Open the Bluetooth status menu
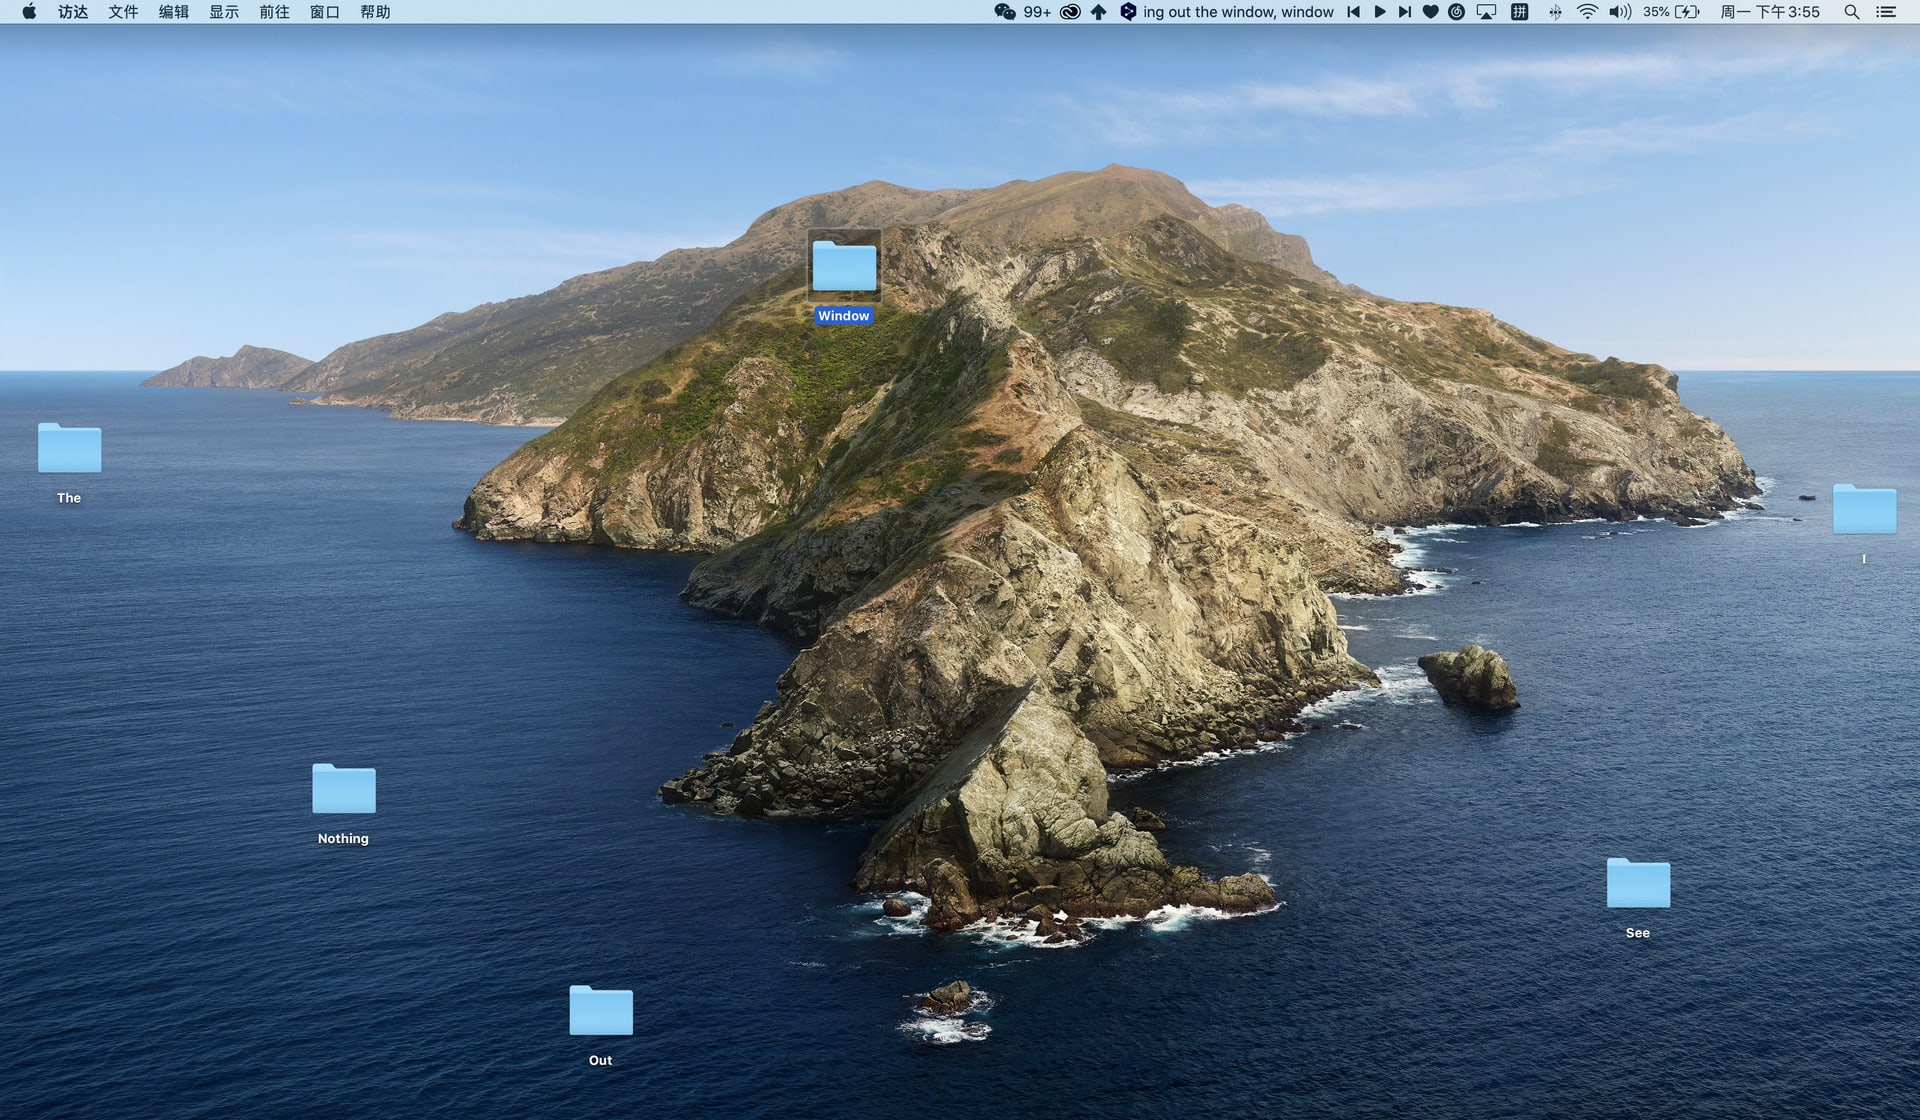Screen dimensions: 1920x1120 pos(1555,12)
